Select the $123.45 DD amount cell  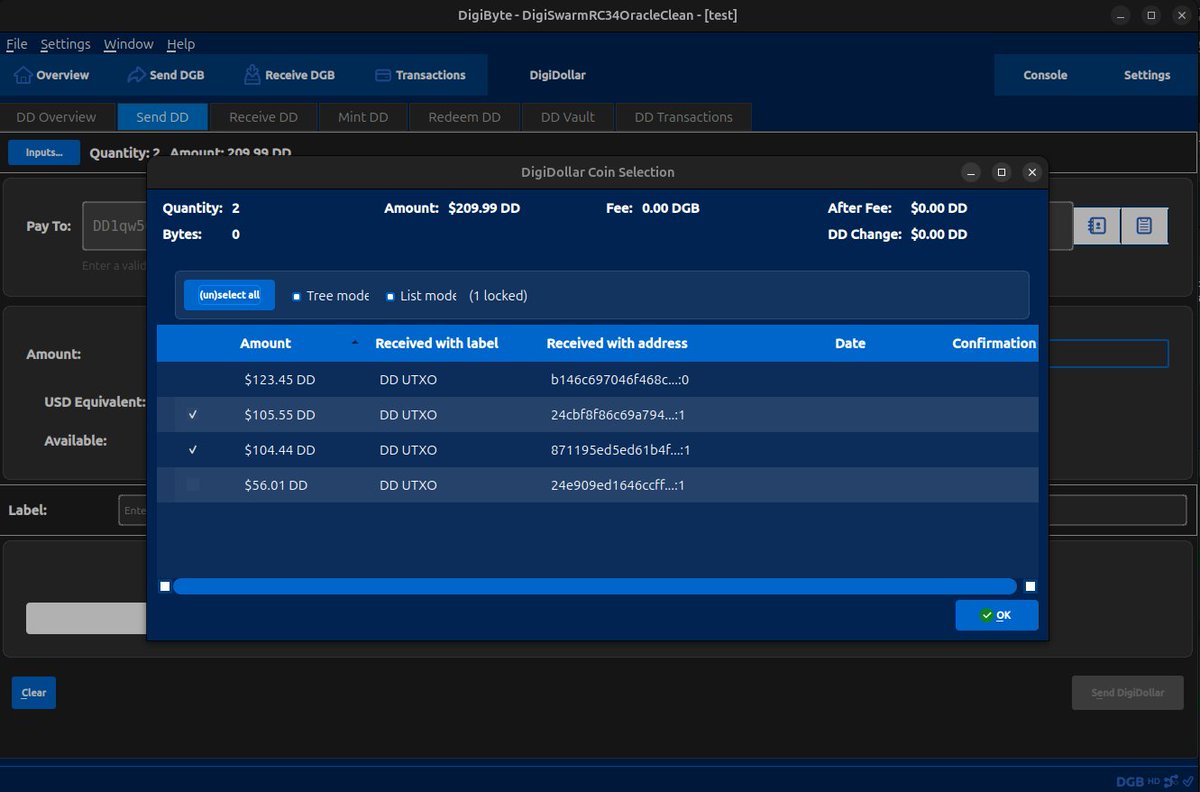pyautogui.click(x=279, y=380)
